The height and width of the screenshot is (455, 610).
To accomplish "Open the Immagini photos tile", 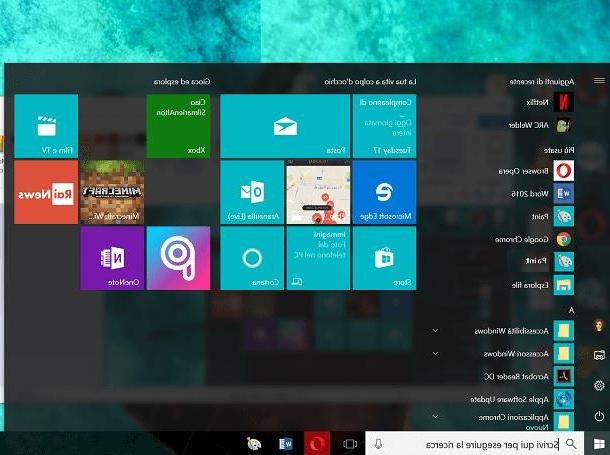I will [x=318, y=258].
